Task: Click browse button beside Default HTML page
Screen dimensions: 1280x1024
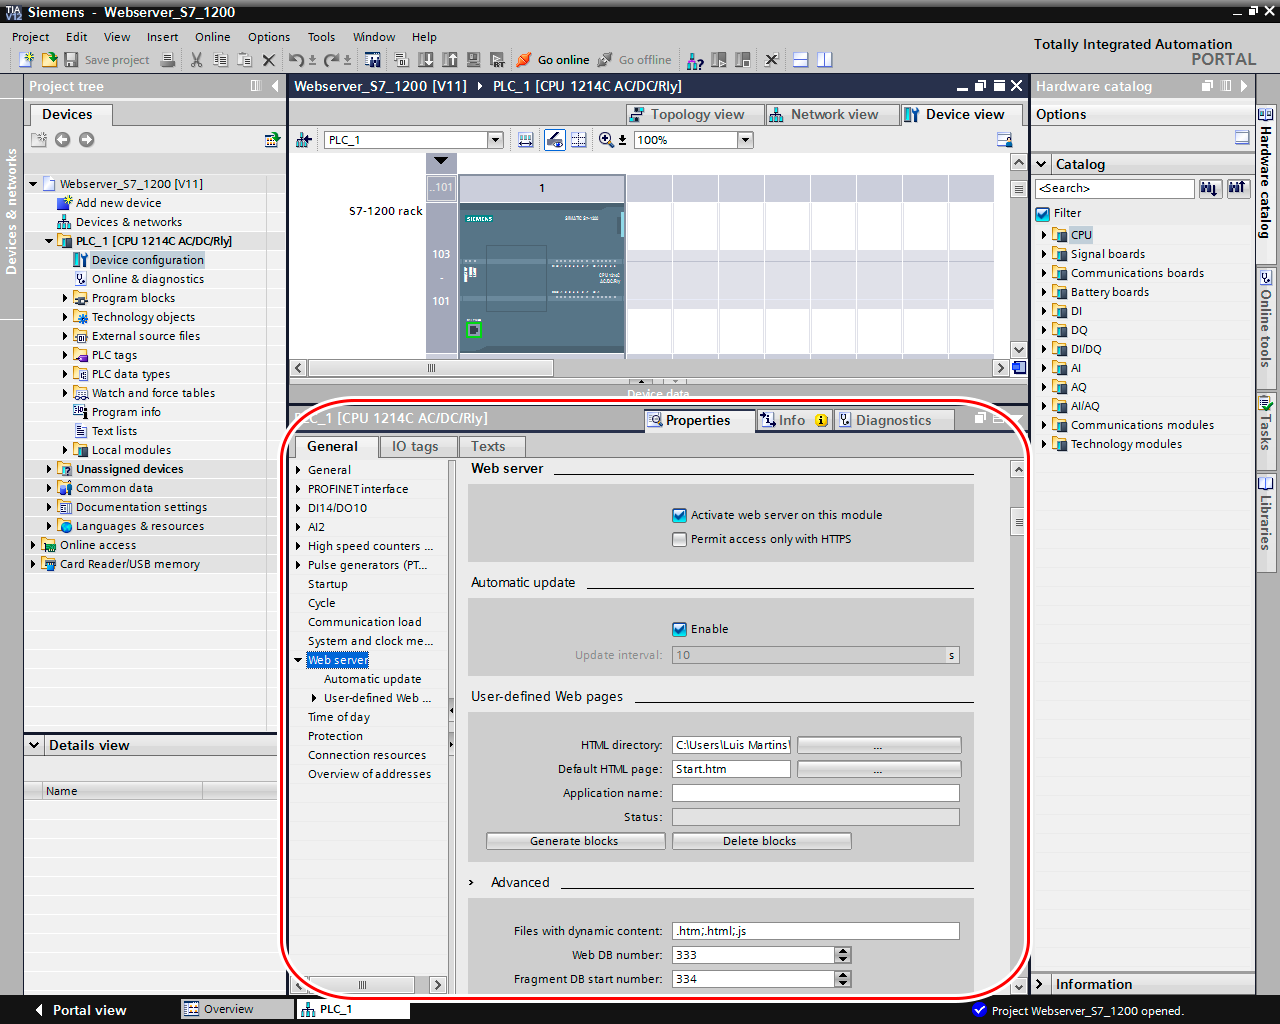Action: tap(879, 769)
